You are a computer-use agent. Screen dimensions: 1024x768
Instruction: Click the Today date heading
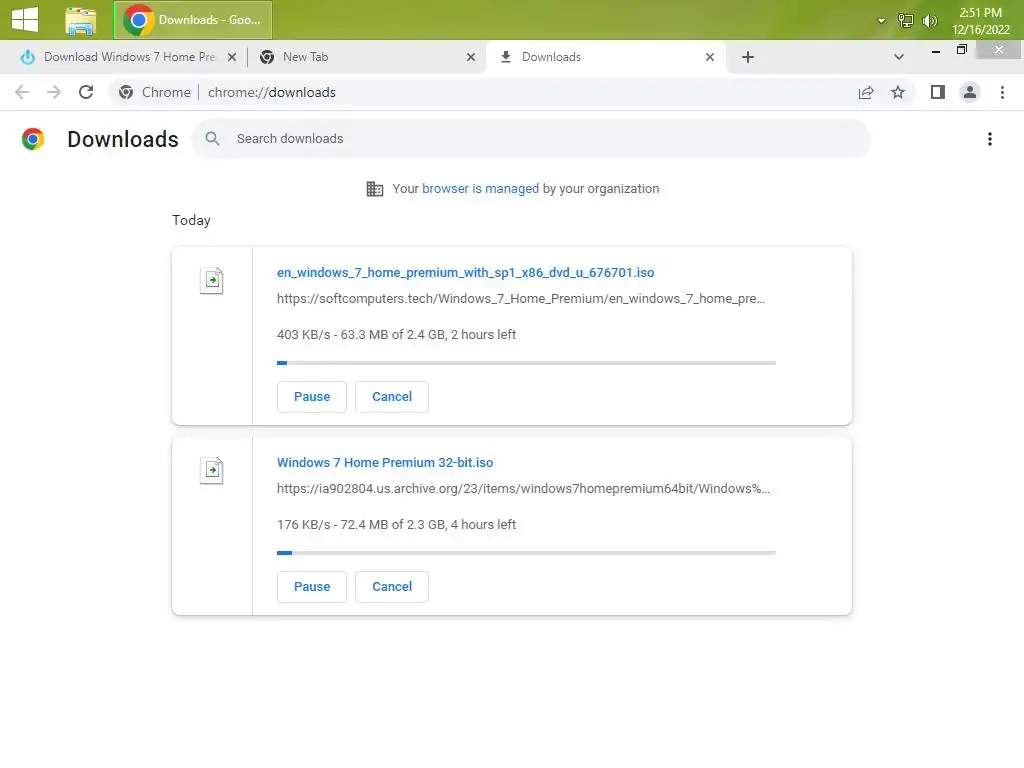pos(191,220)
